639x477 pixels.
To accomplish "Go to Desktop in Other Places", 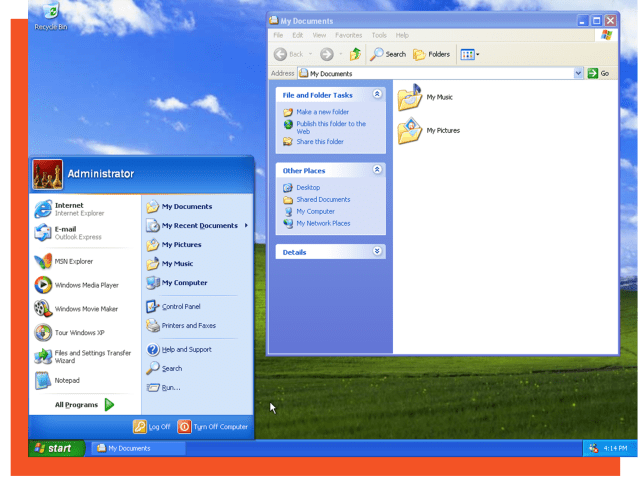I will (302, 188).
